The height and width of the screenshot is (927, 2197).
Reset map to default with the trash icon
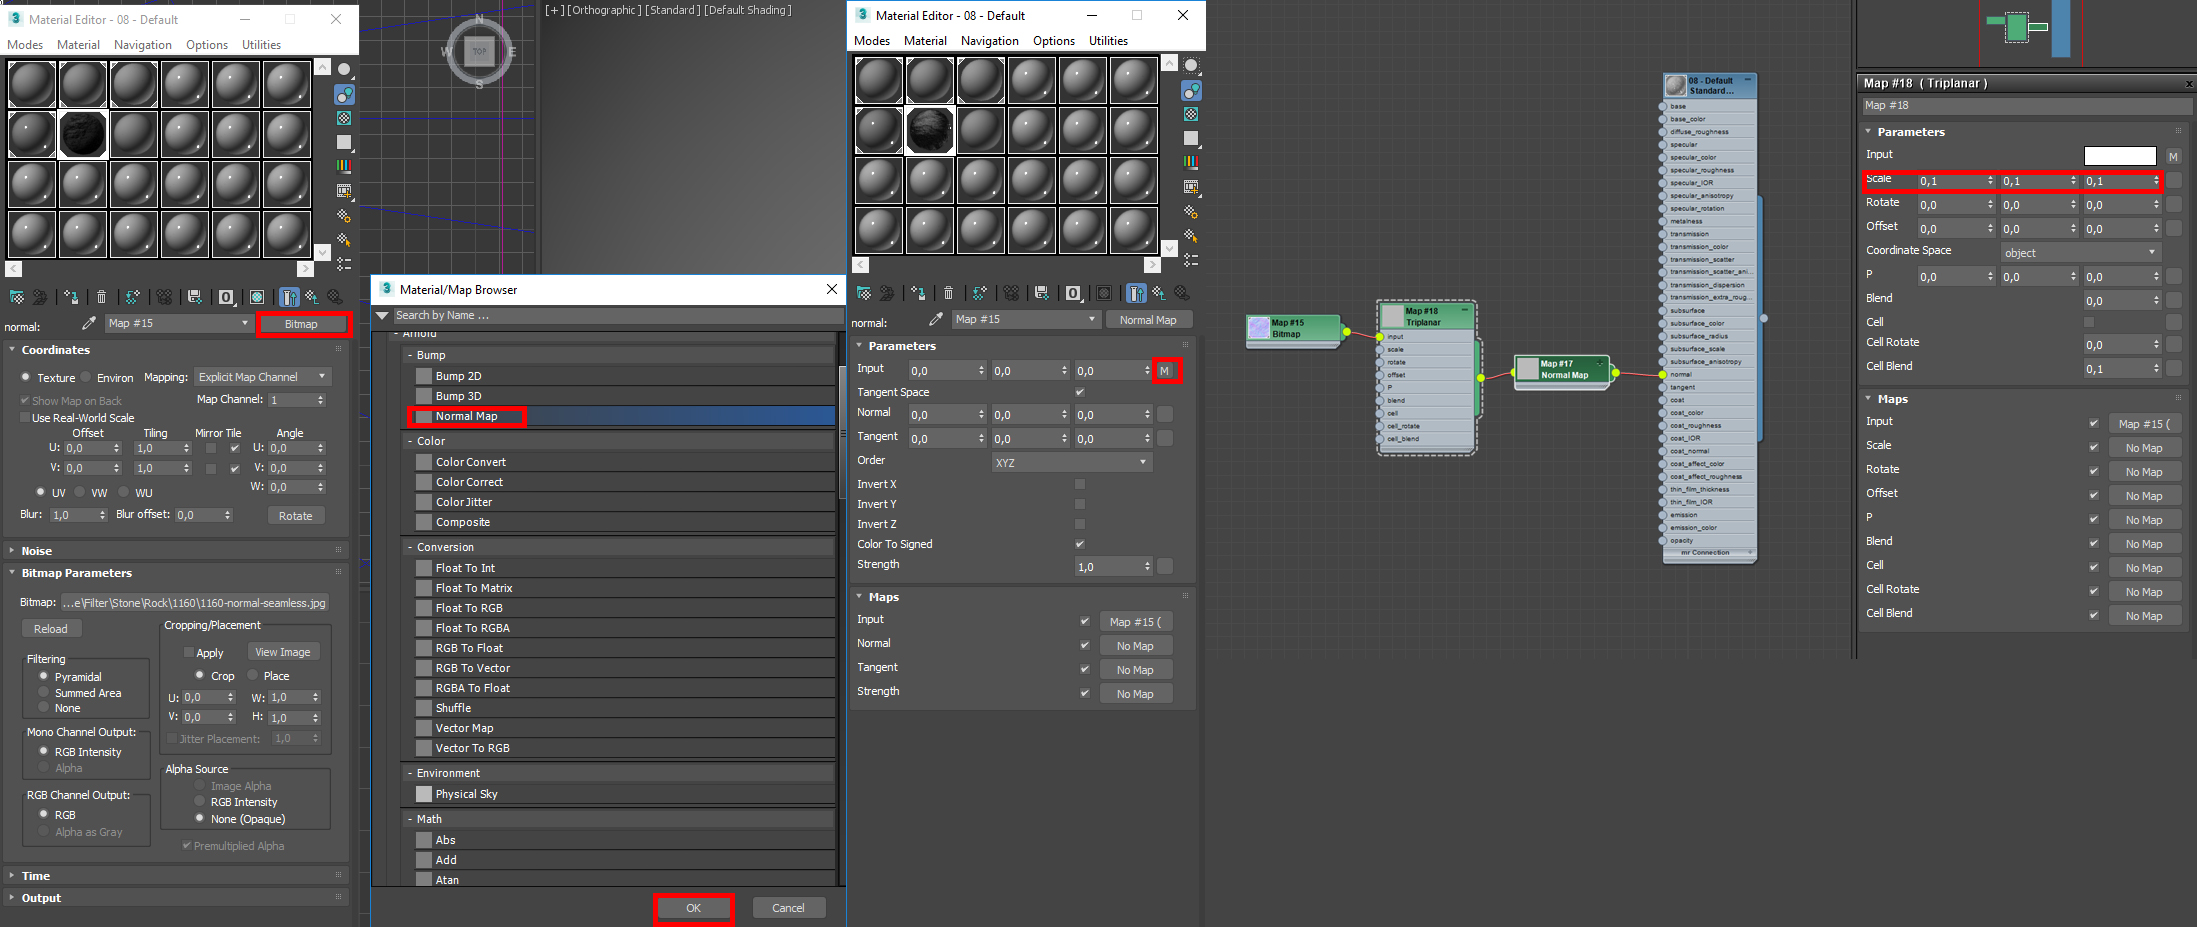[101, 297]
